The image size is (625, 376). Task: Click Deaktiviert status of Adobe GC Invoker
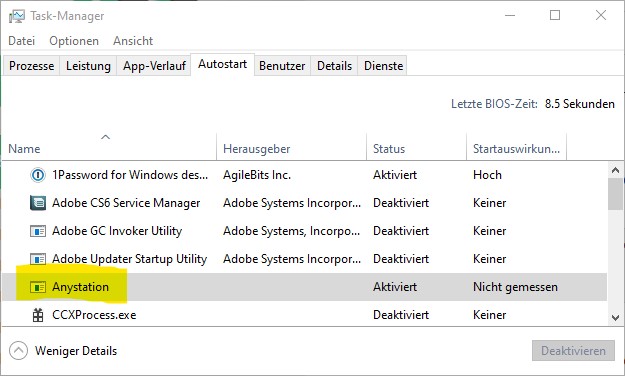click(401, 231)
